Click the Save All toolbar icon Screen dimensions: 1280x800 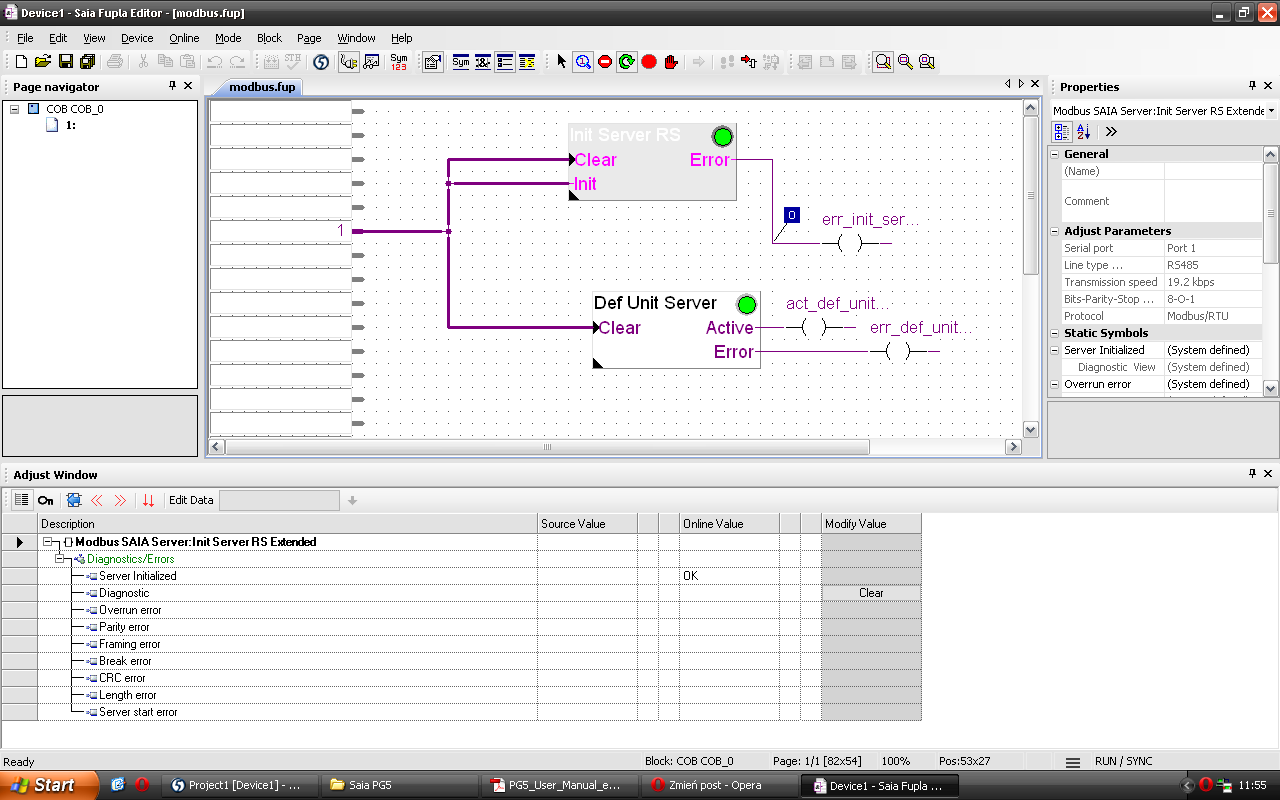[x=87, y=62]
